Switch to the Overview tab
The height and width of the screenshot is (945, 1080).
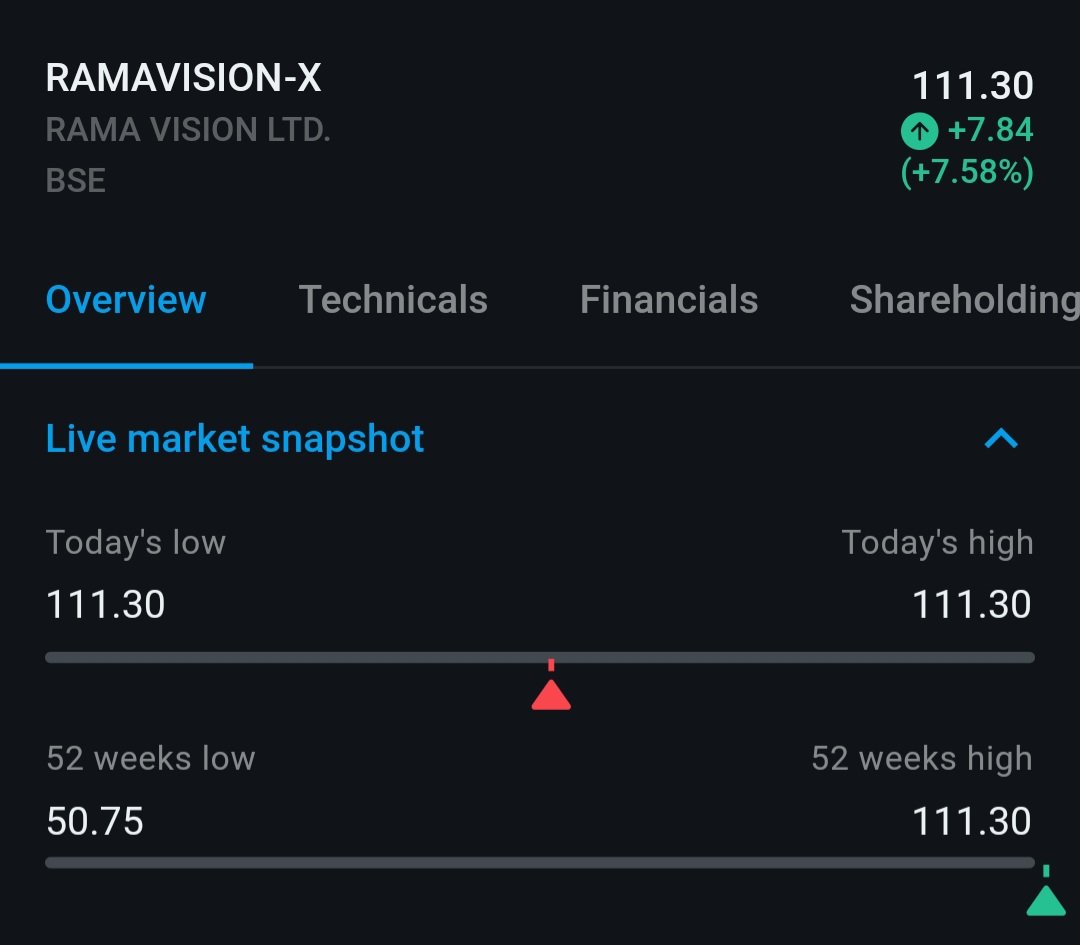point(125,300)
